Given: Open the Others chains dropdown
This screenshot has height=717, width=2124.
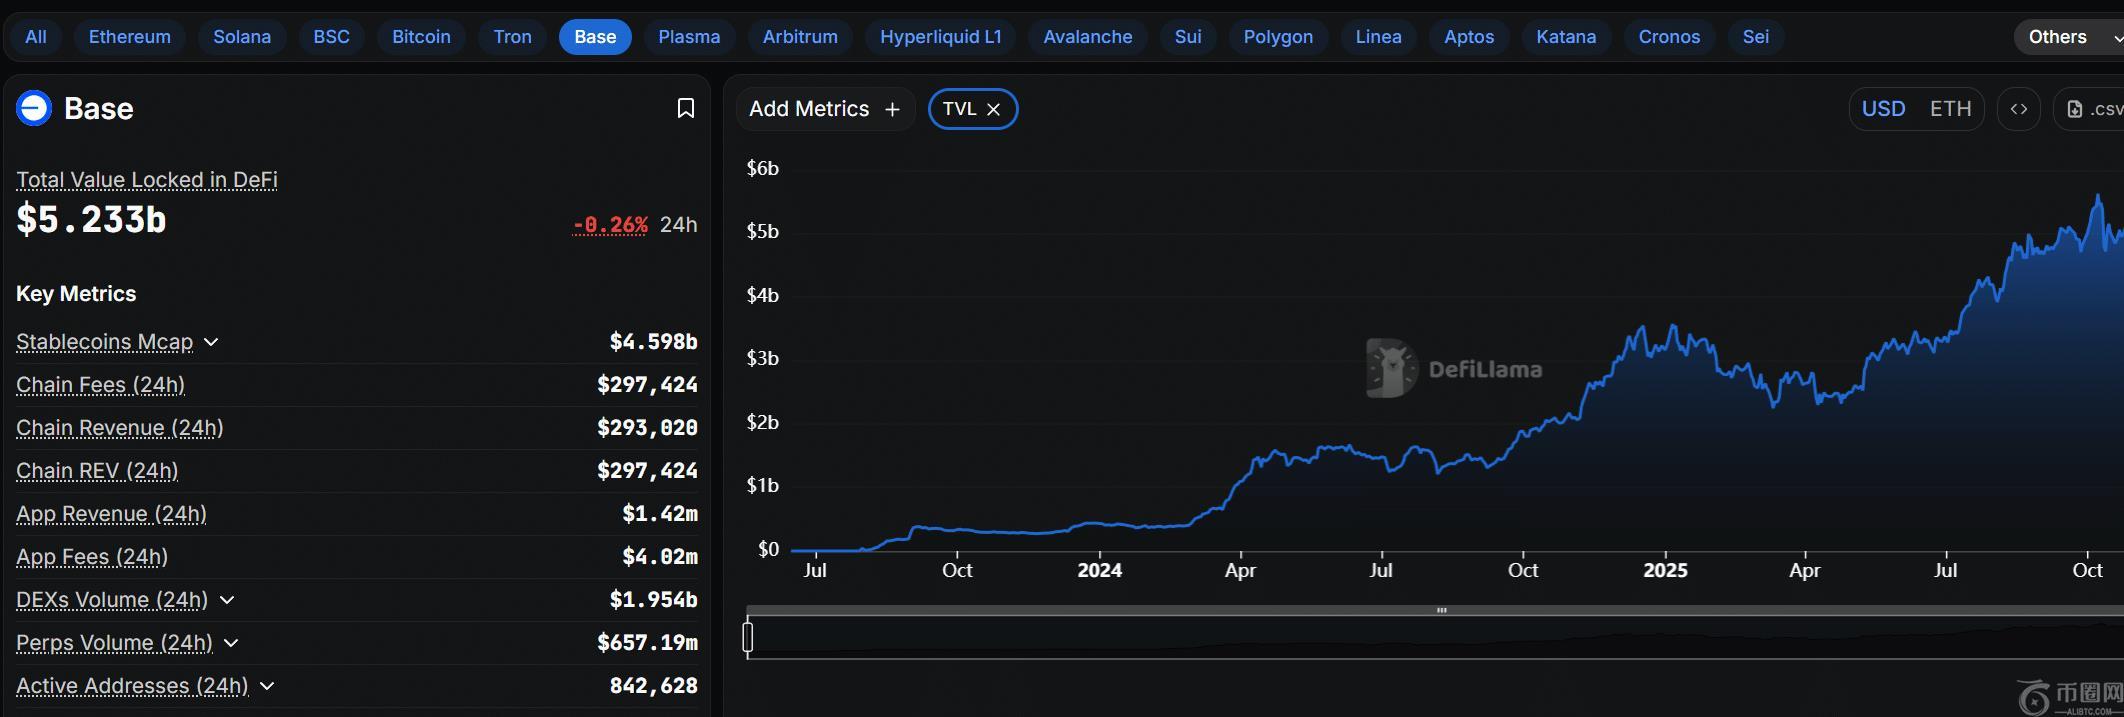Looking at the screenshot, I should point(2068,37).
